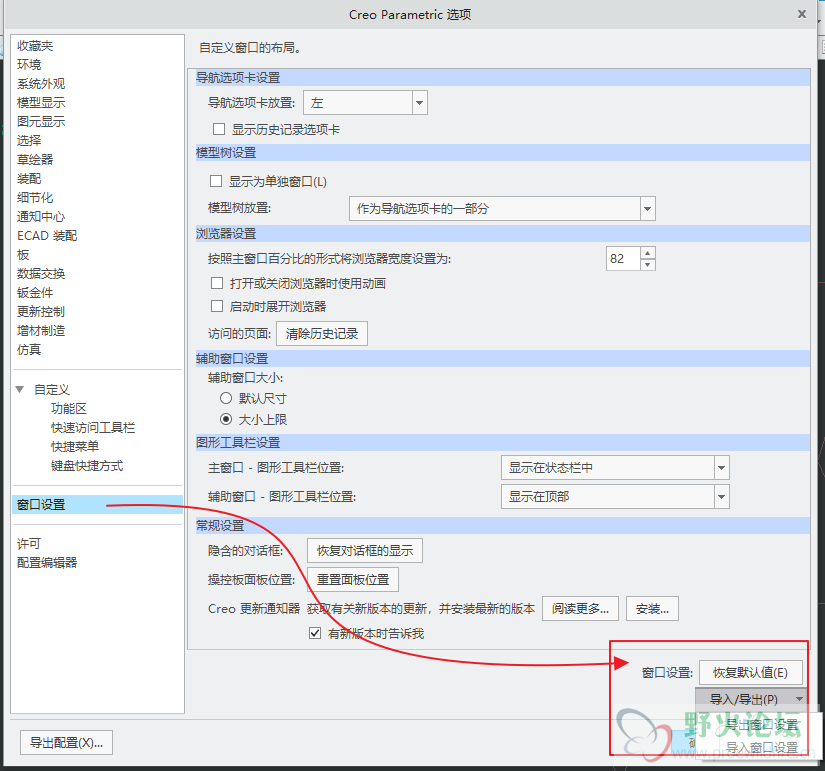
Task: Open 主窗口 图形工具栏位置 dropdown
Action: (x=615, y=467)
